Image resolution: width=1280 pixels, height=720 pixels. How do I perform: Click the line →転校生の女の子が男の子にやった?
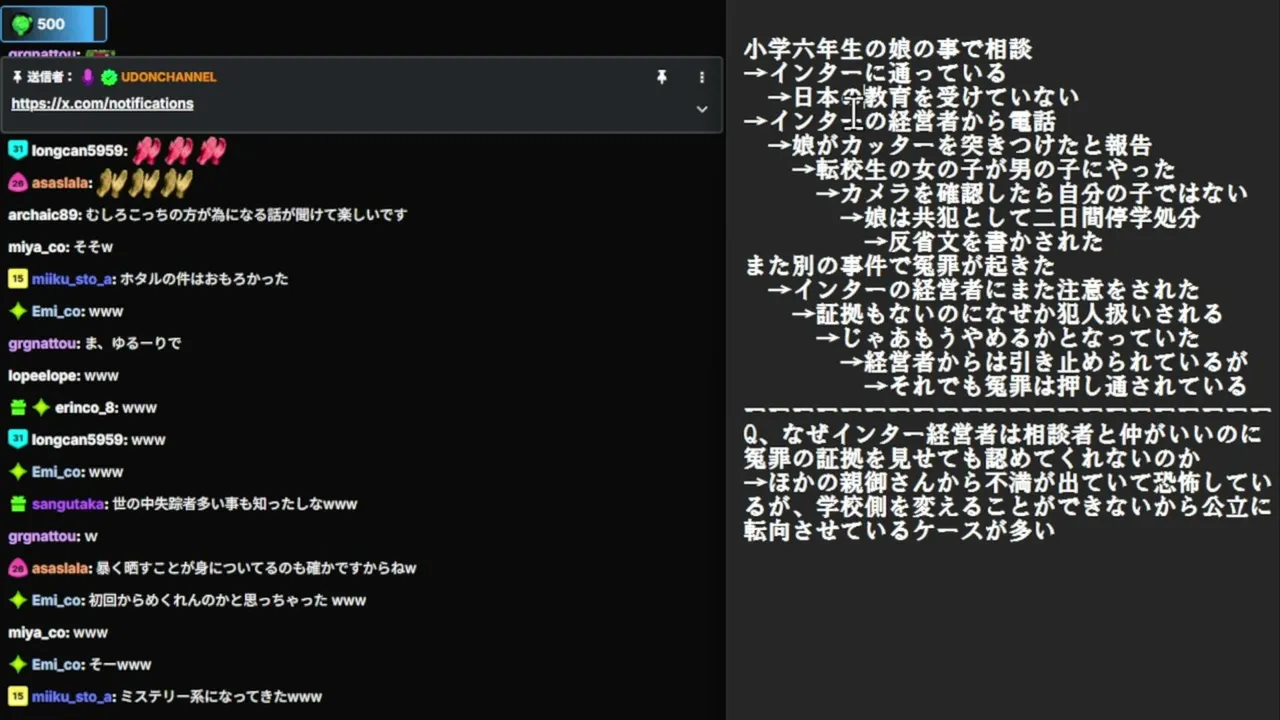[984, 169]
